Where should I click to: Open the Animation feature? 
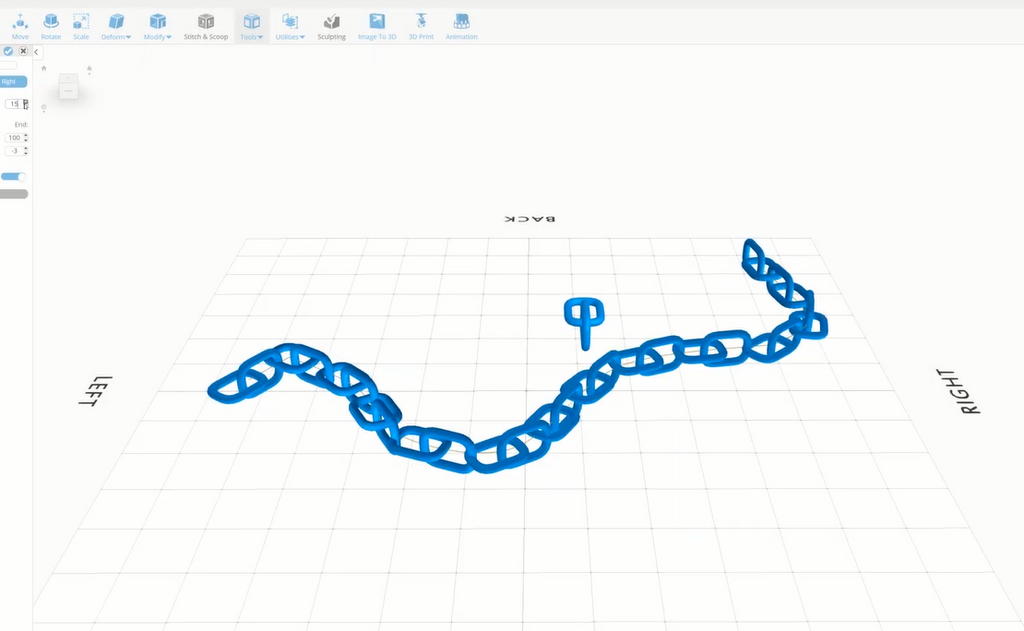(x=461, y=22)
